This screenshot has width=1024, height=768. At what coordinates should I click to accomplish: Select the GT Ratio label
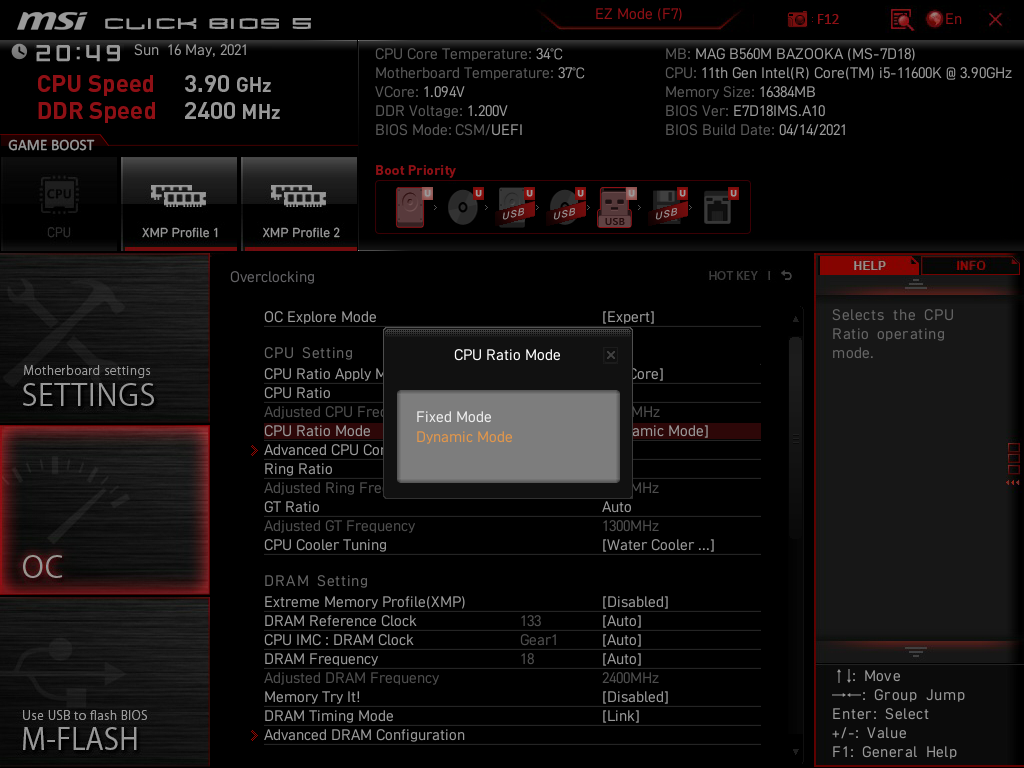click(x=292, y=507)
